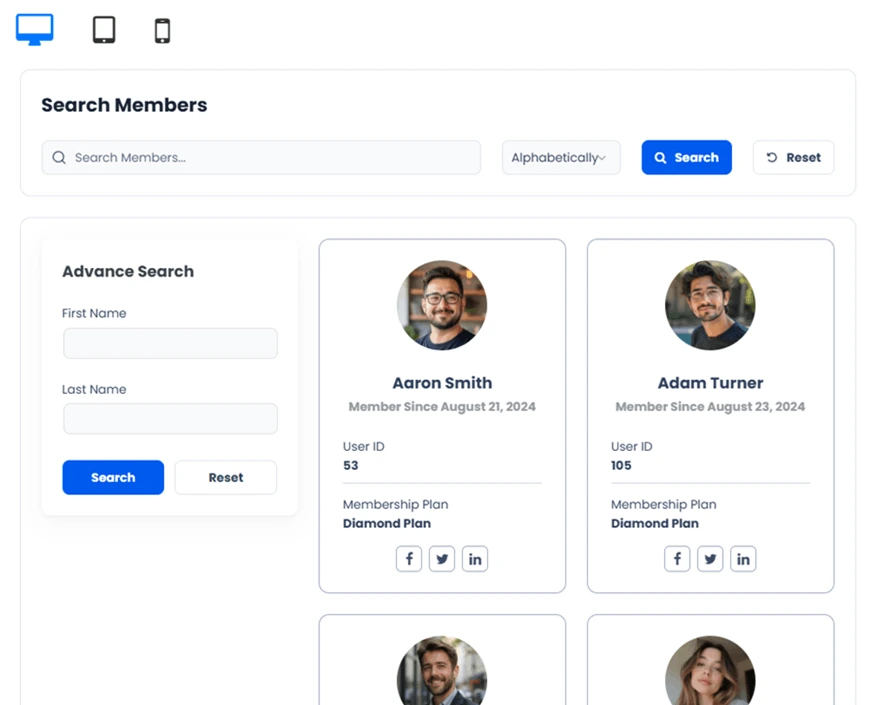Screen dimensions: 877x705
Task: Select the name Adam Turner
Action: 710,383
